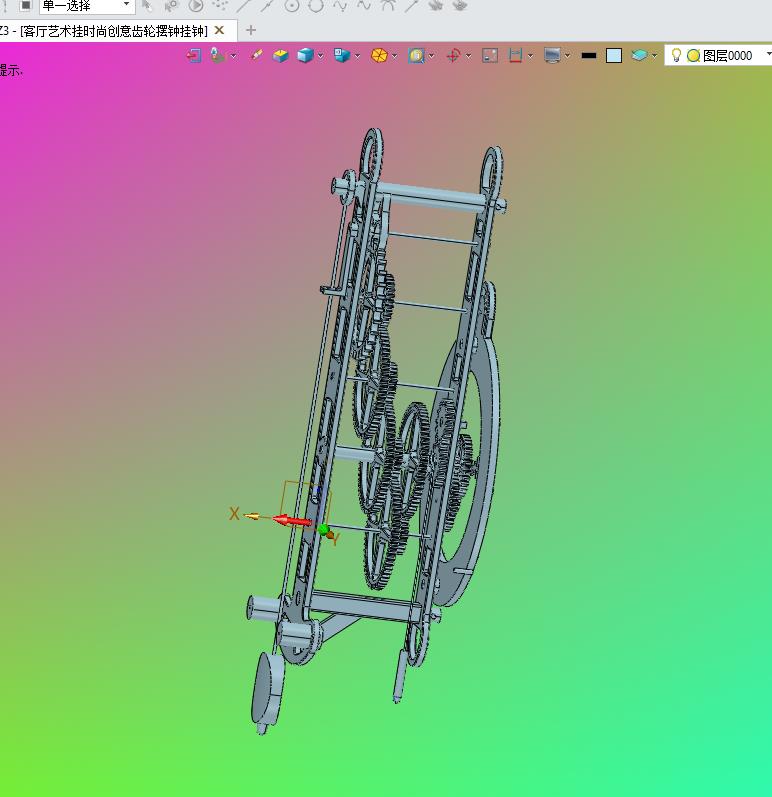Screen dimensions: 772x797
Task: Click the pointer with gear filter icon
Action: (172, 6)
